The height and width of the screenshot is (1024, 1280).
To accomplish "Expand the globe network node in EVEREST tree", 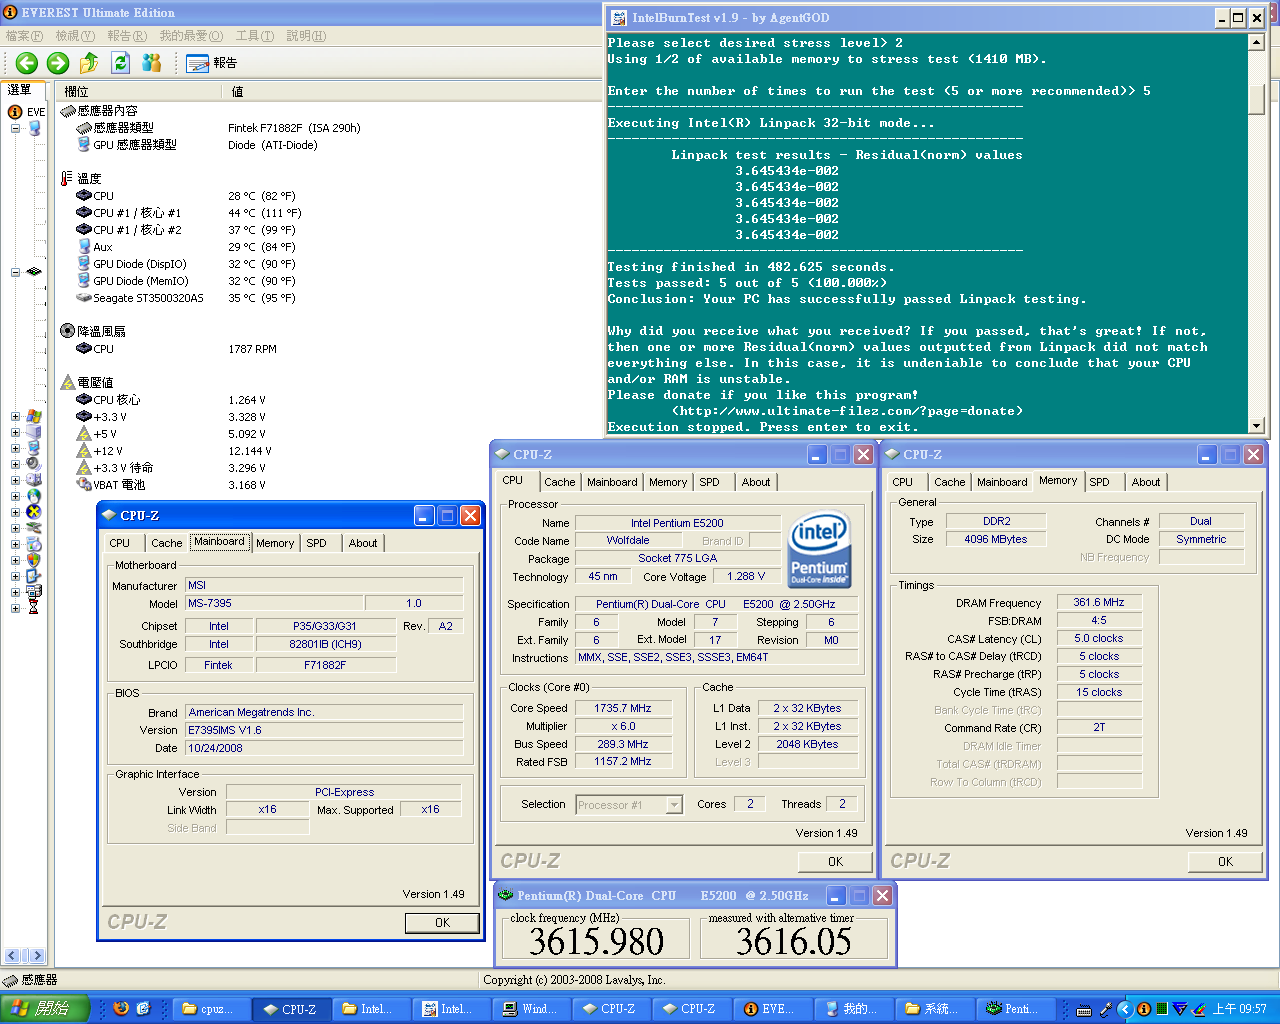I will tap(15, 496).
